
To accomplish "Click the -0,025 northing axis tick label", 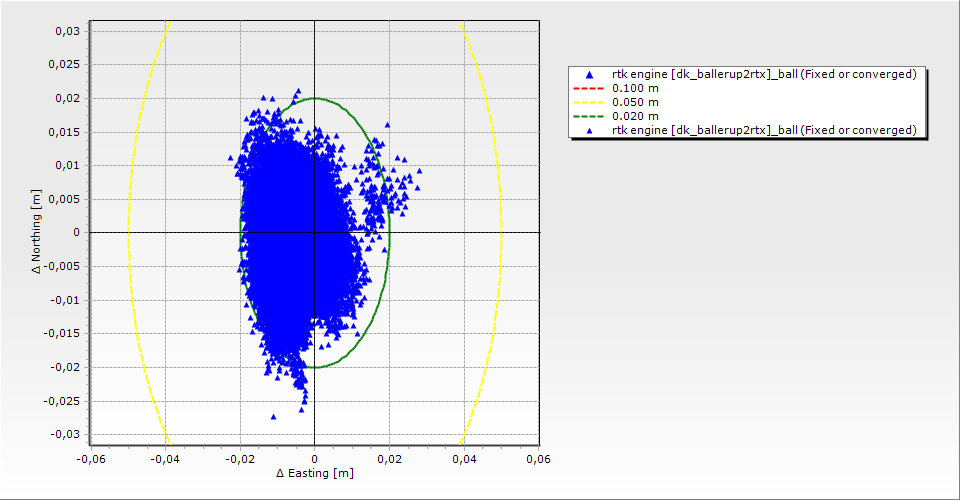I will pyautogui.click(x=62, y=401).
